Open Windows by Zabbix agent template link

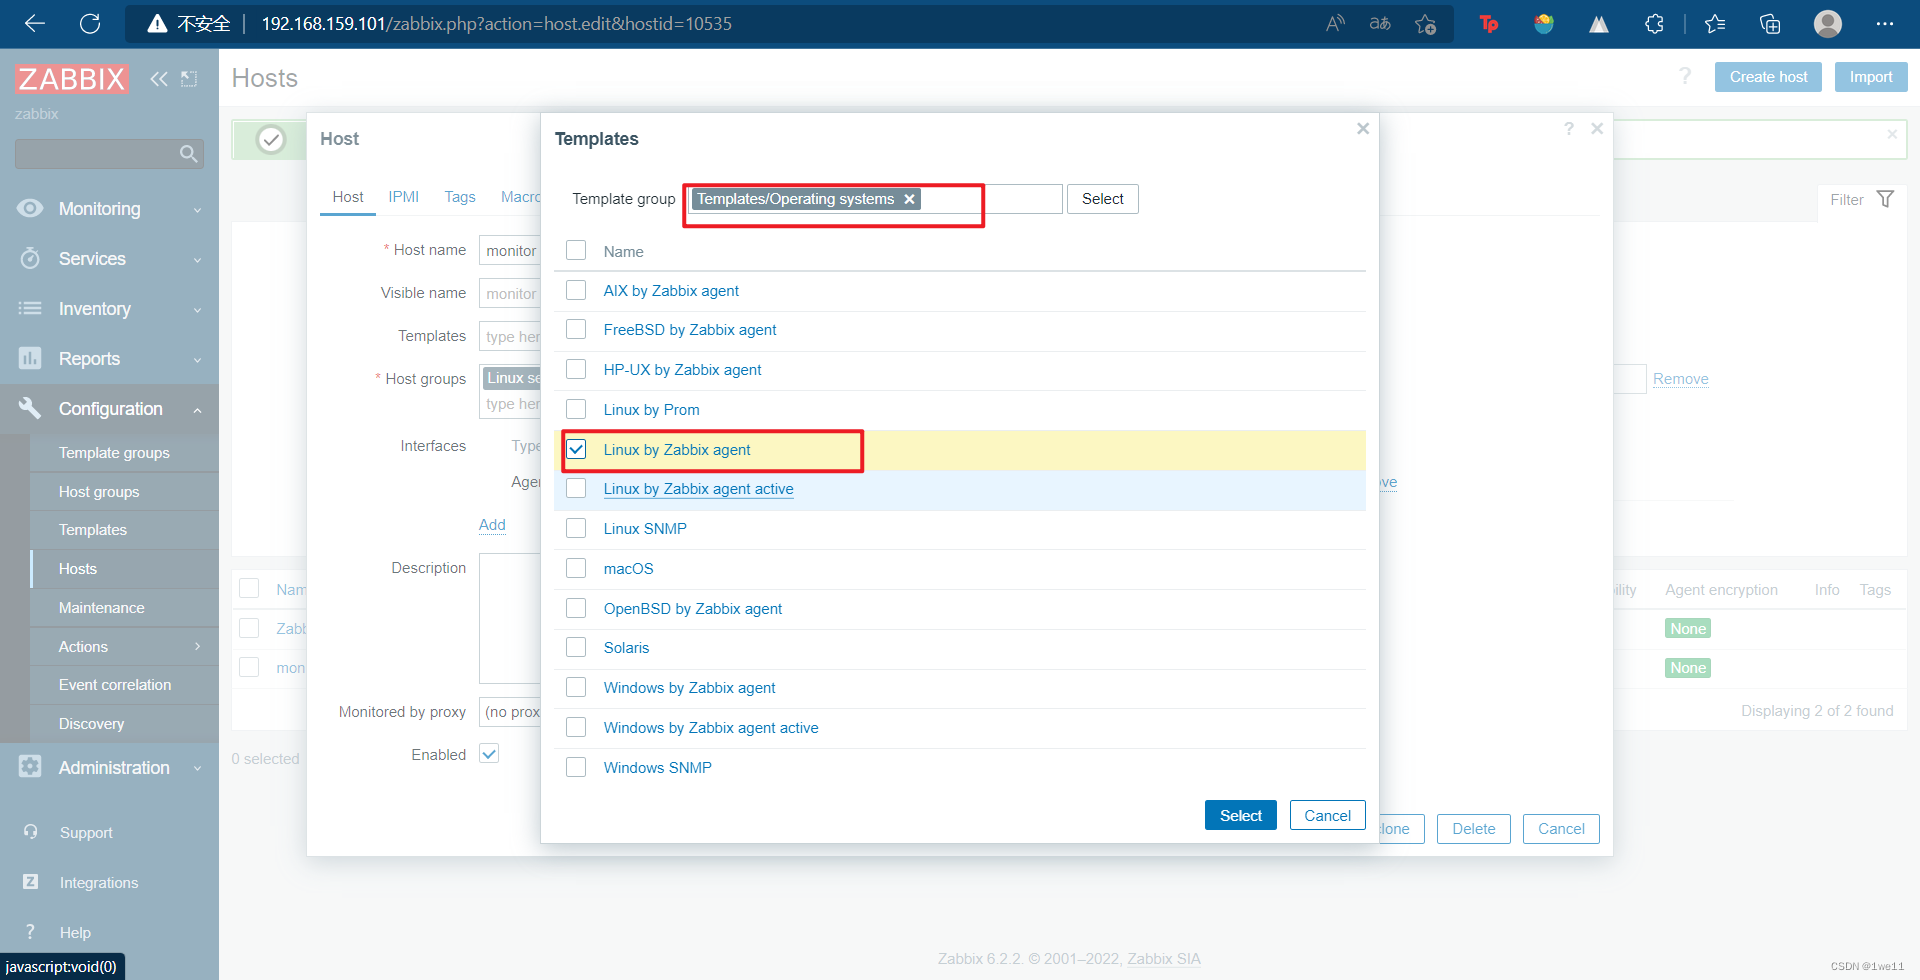click(x=689, y=688)
